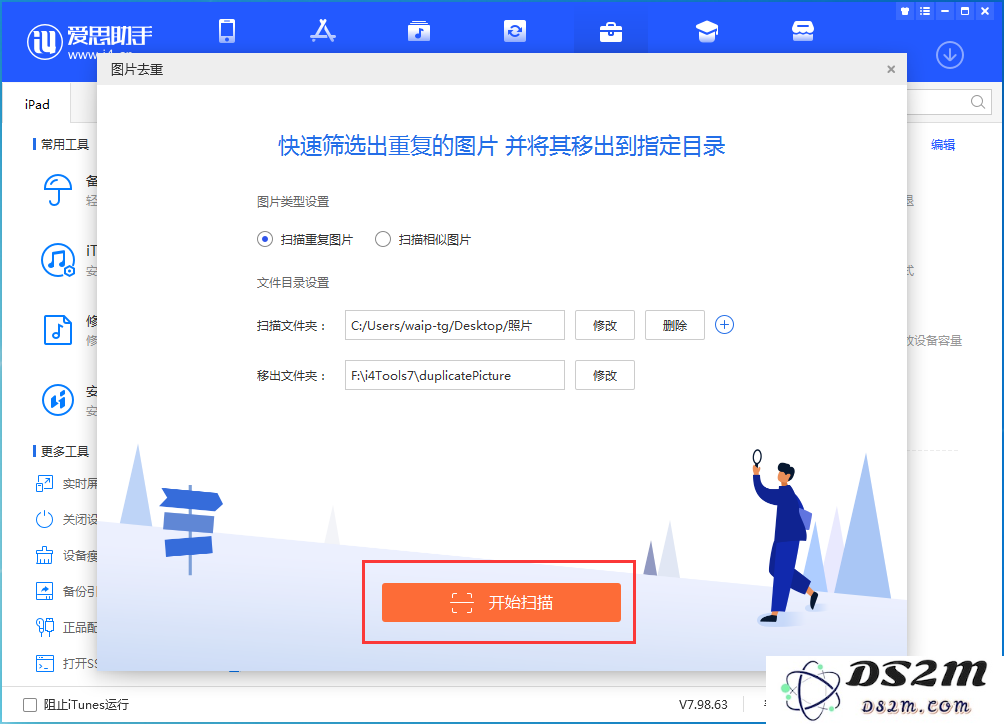
Task: Select 扫描相似图片 radio option
Action: click(423, 239)
